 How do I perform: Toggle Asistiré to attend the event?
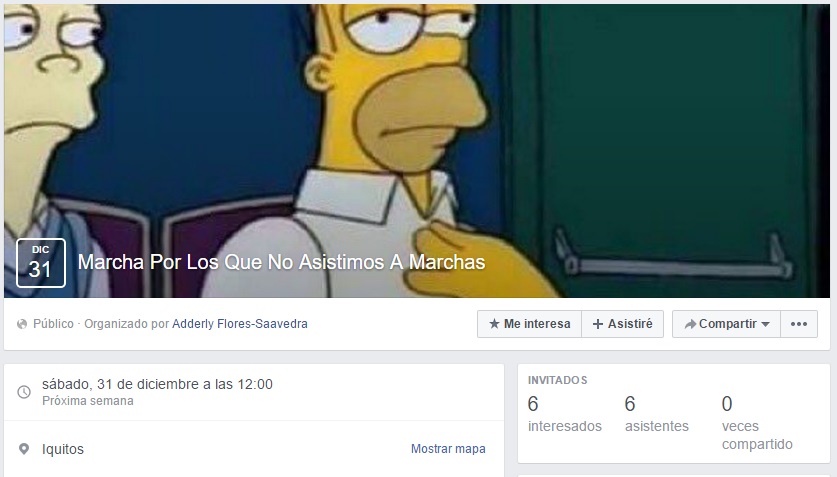(x=622, y=324)
